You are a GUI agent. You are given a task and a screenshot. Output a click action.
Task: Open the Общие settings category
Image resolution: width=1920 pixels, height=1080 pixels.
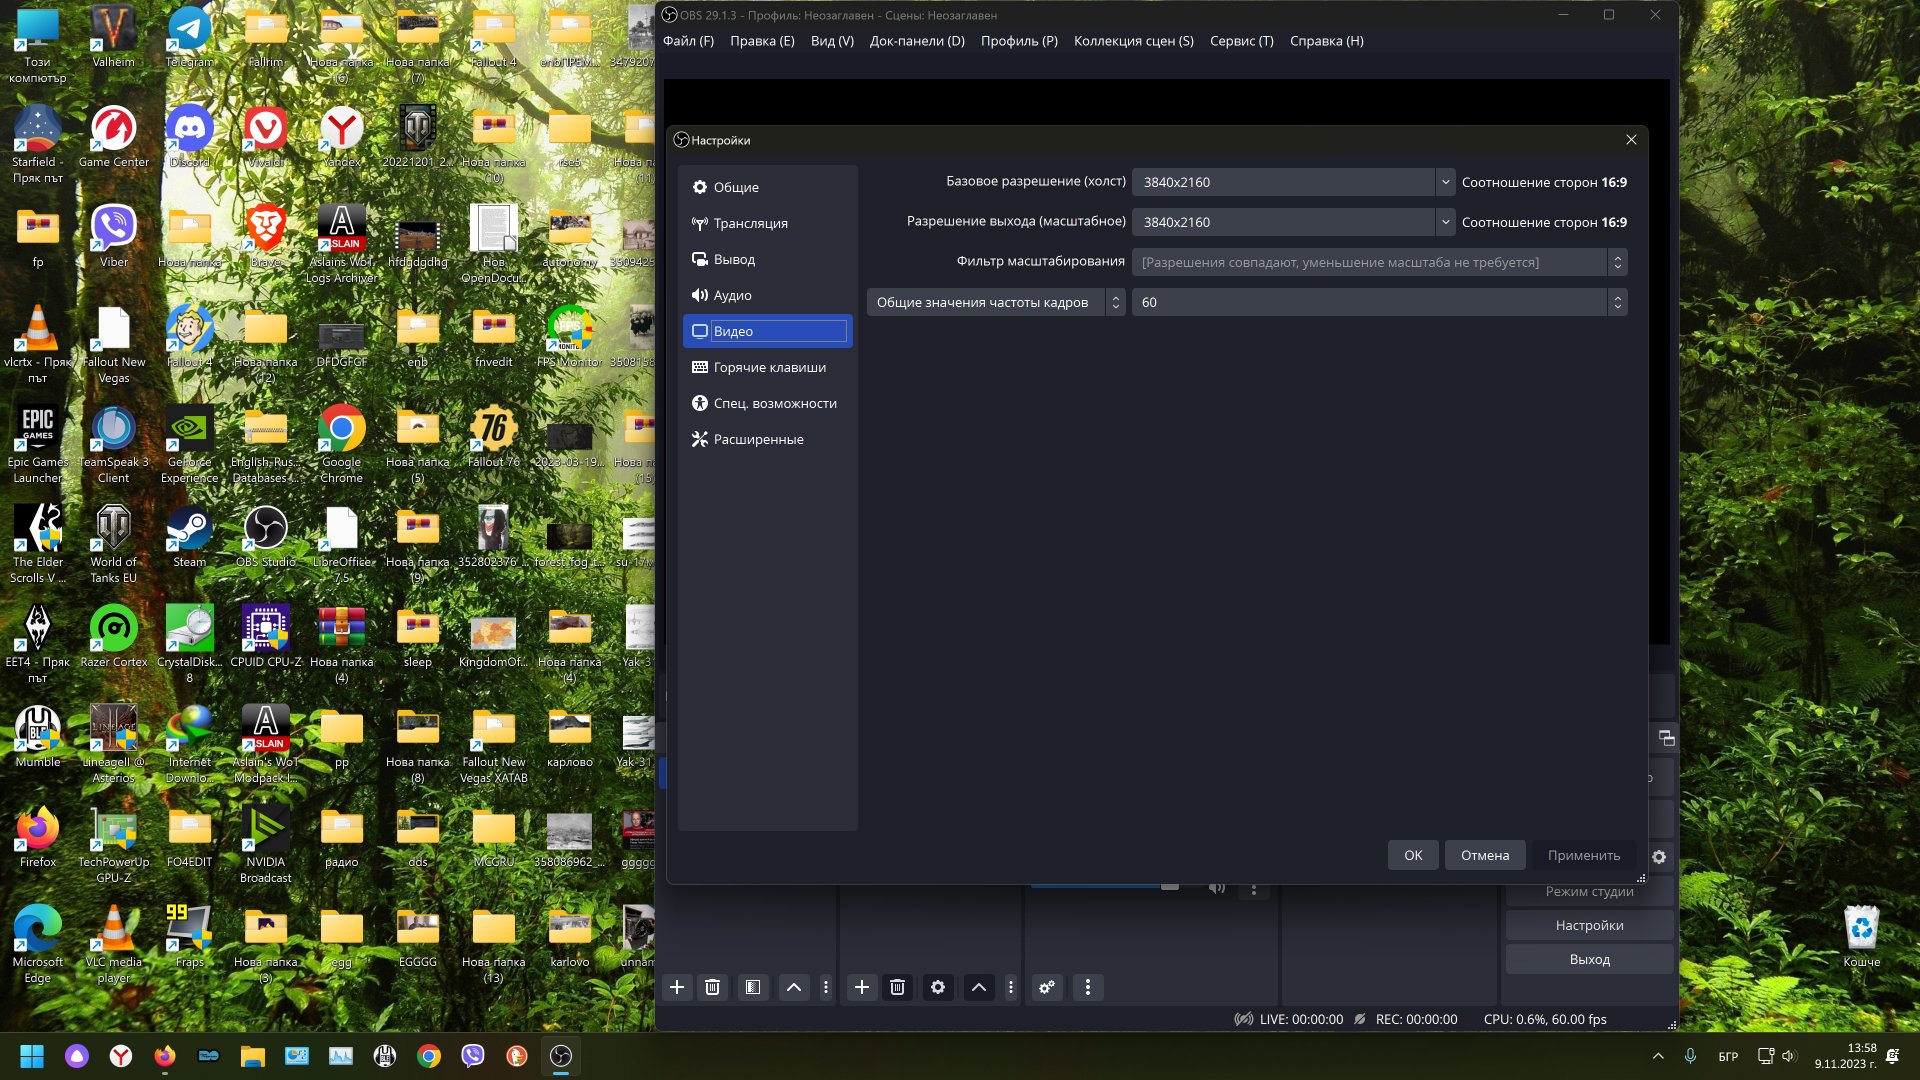736,187
